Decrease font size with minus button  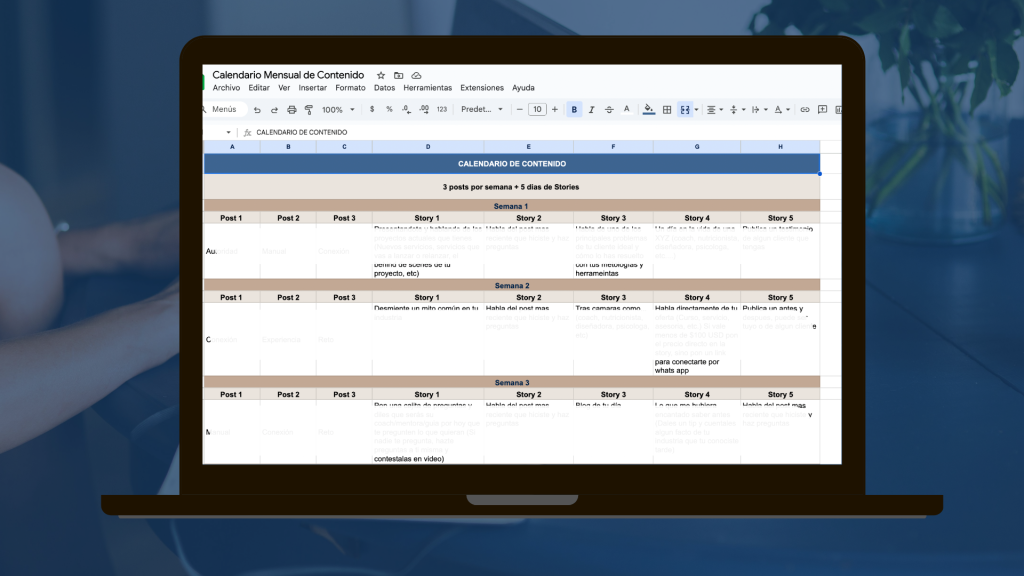[x=520, y=110]
